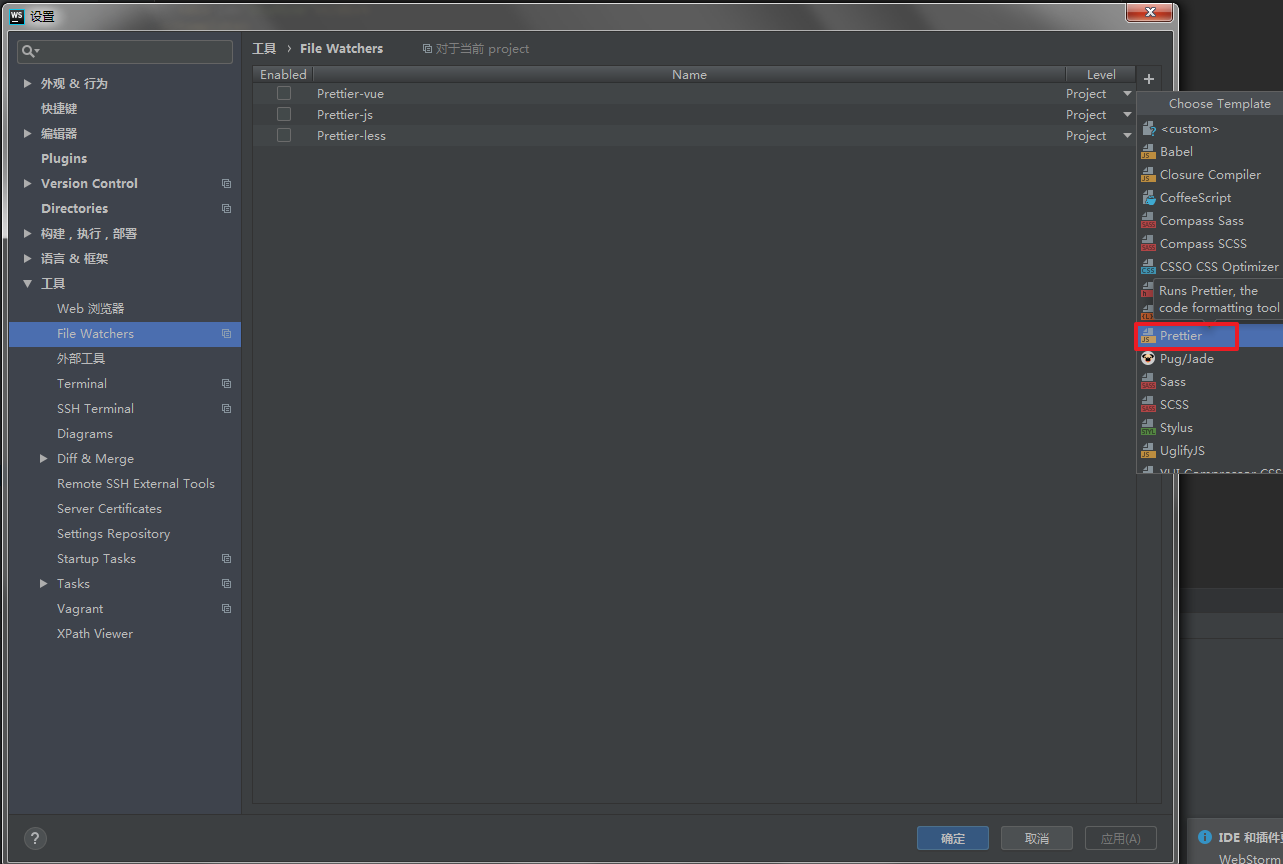The width and height of the screenshot is (1283, 864).
Task: Click project-level icon beside SSH Terminal
Action: click(226, 409)
